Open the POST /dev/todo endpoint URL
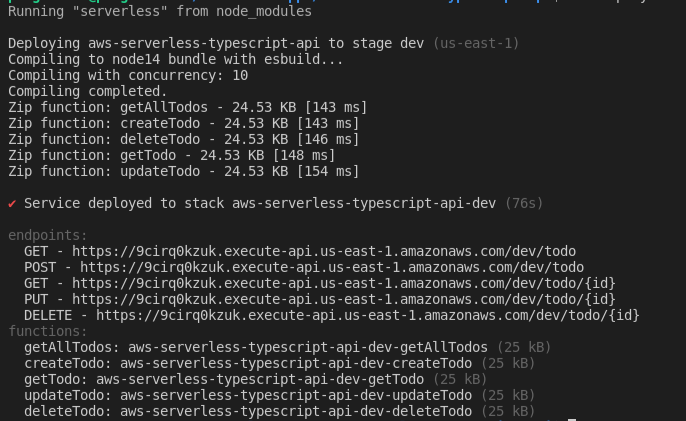Viewport: 686px width, 421px height. pyautogui.click(x=332, y=267)
